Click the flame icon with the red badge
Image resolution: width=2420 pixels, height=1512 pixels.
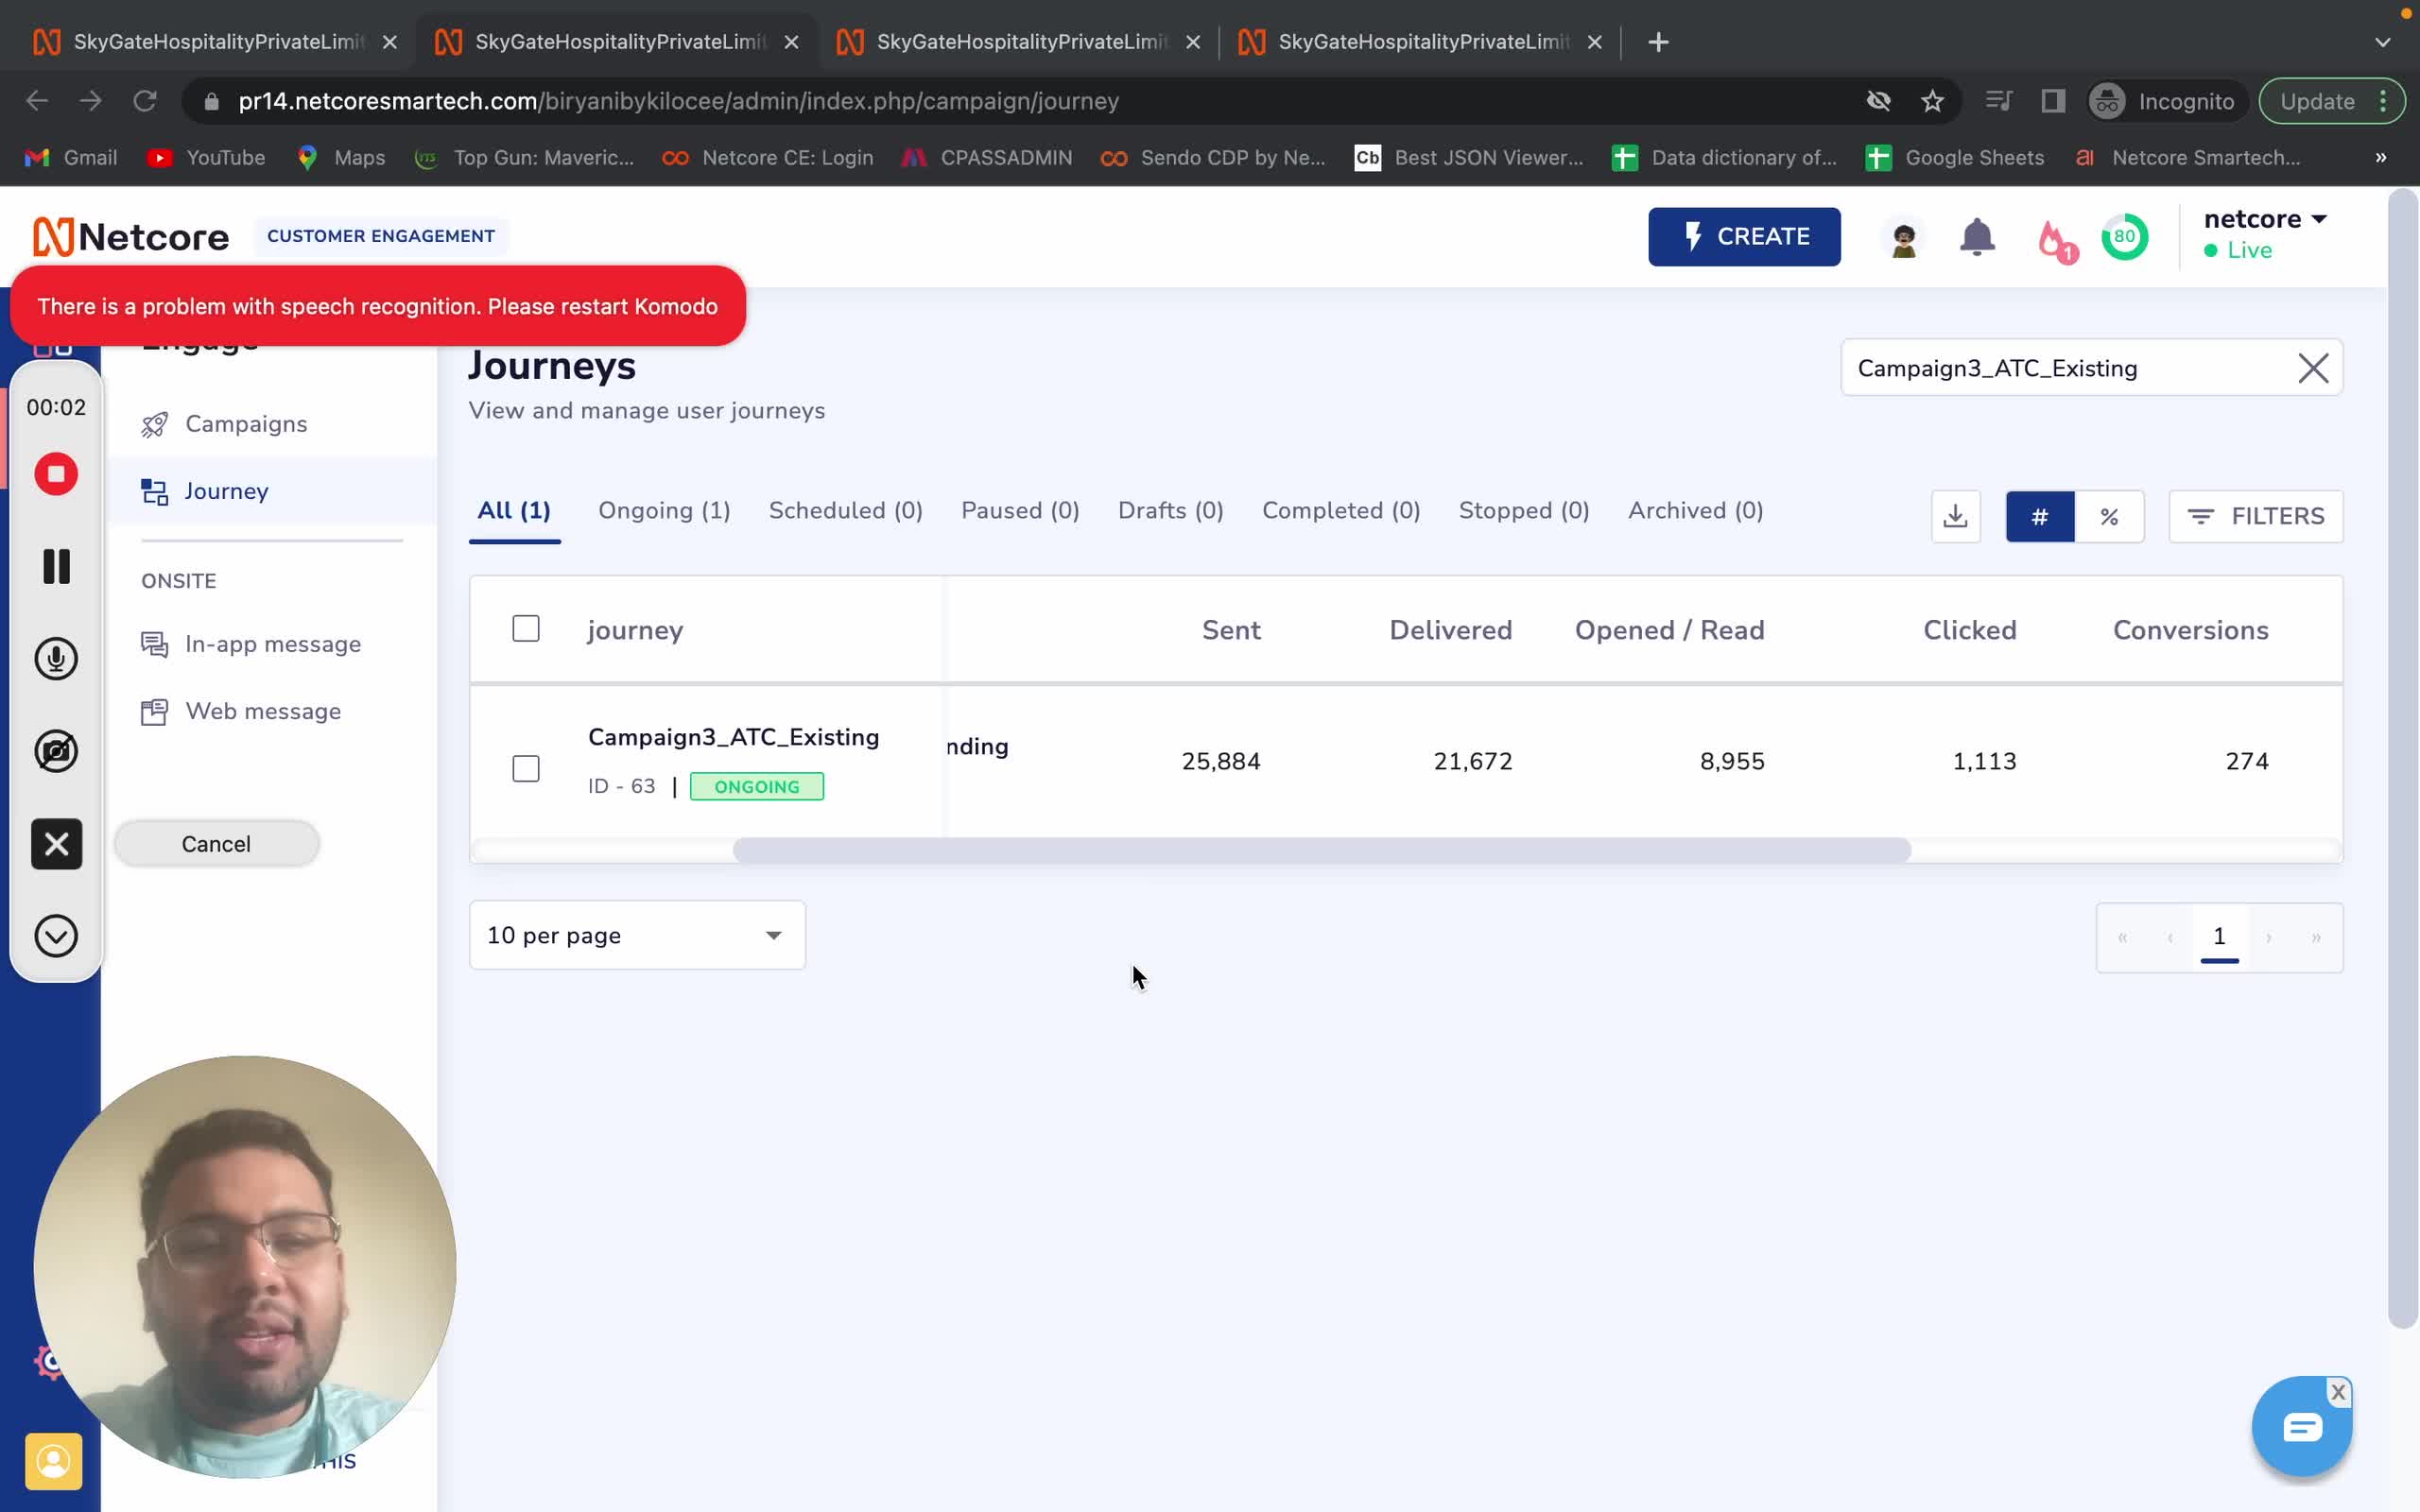[2054, 239]
